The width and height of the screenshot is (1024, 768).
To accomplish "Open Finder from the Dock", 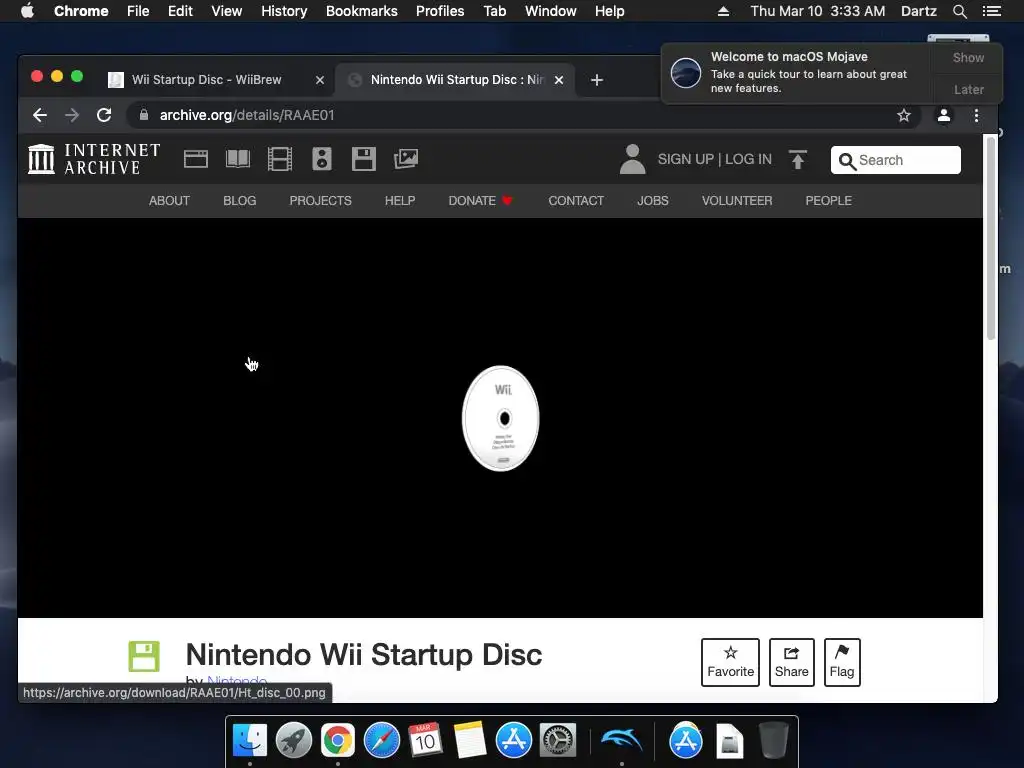I will (250, 740).
